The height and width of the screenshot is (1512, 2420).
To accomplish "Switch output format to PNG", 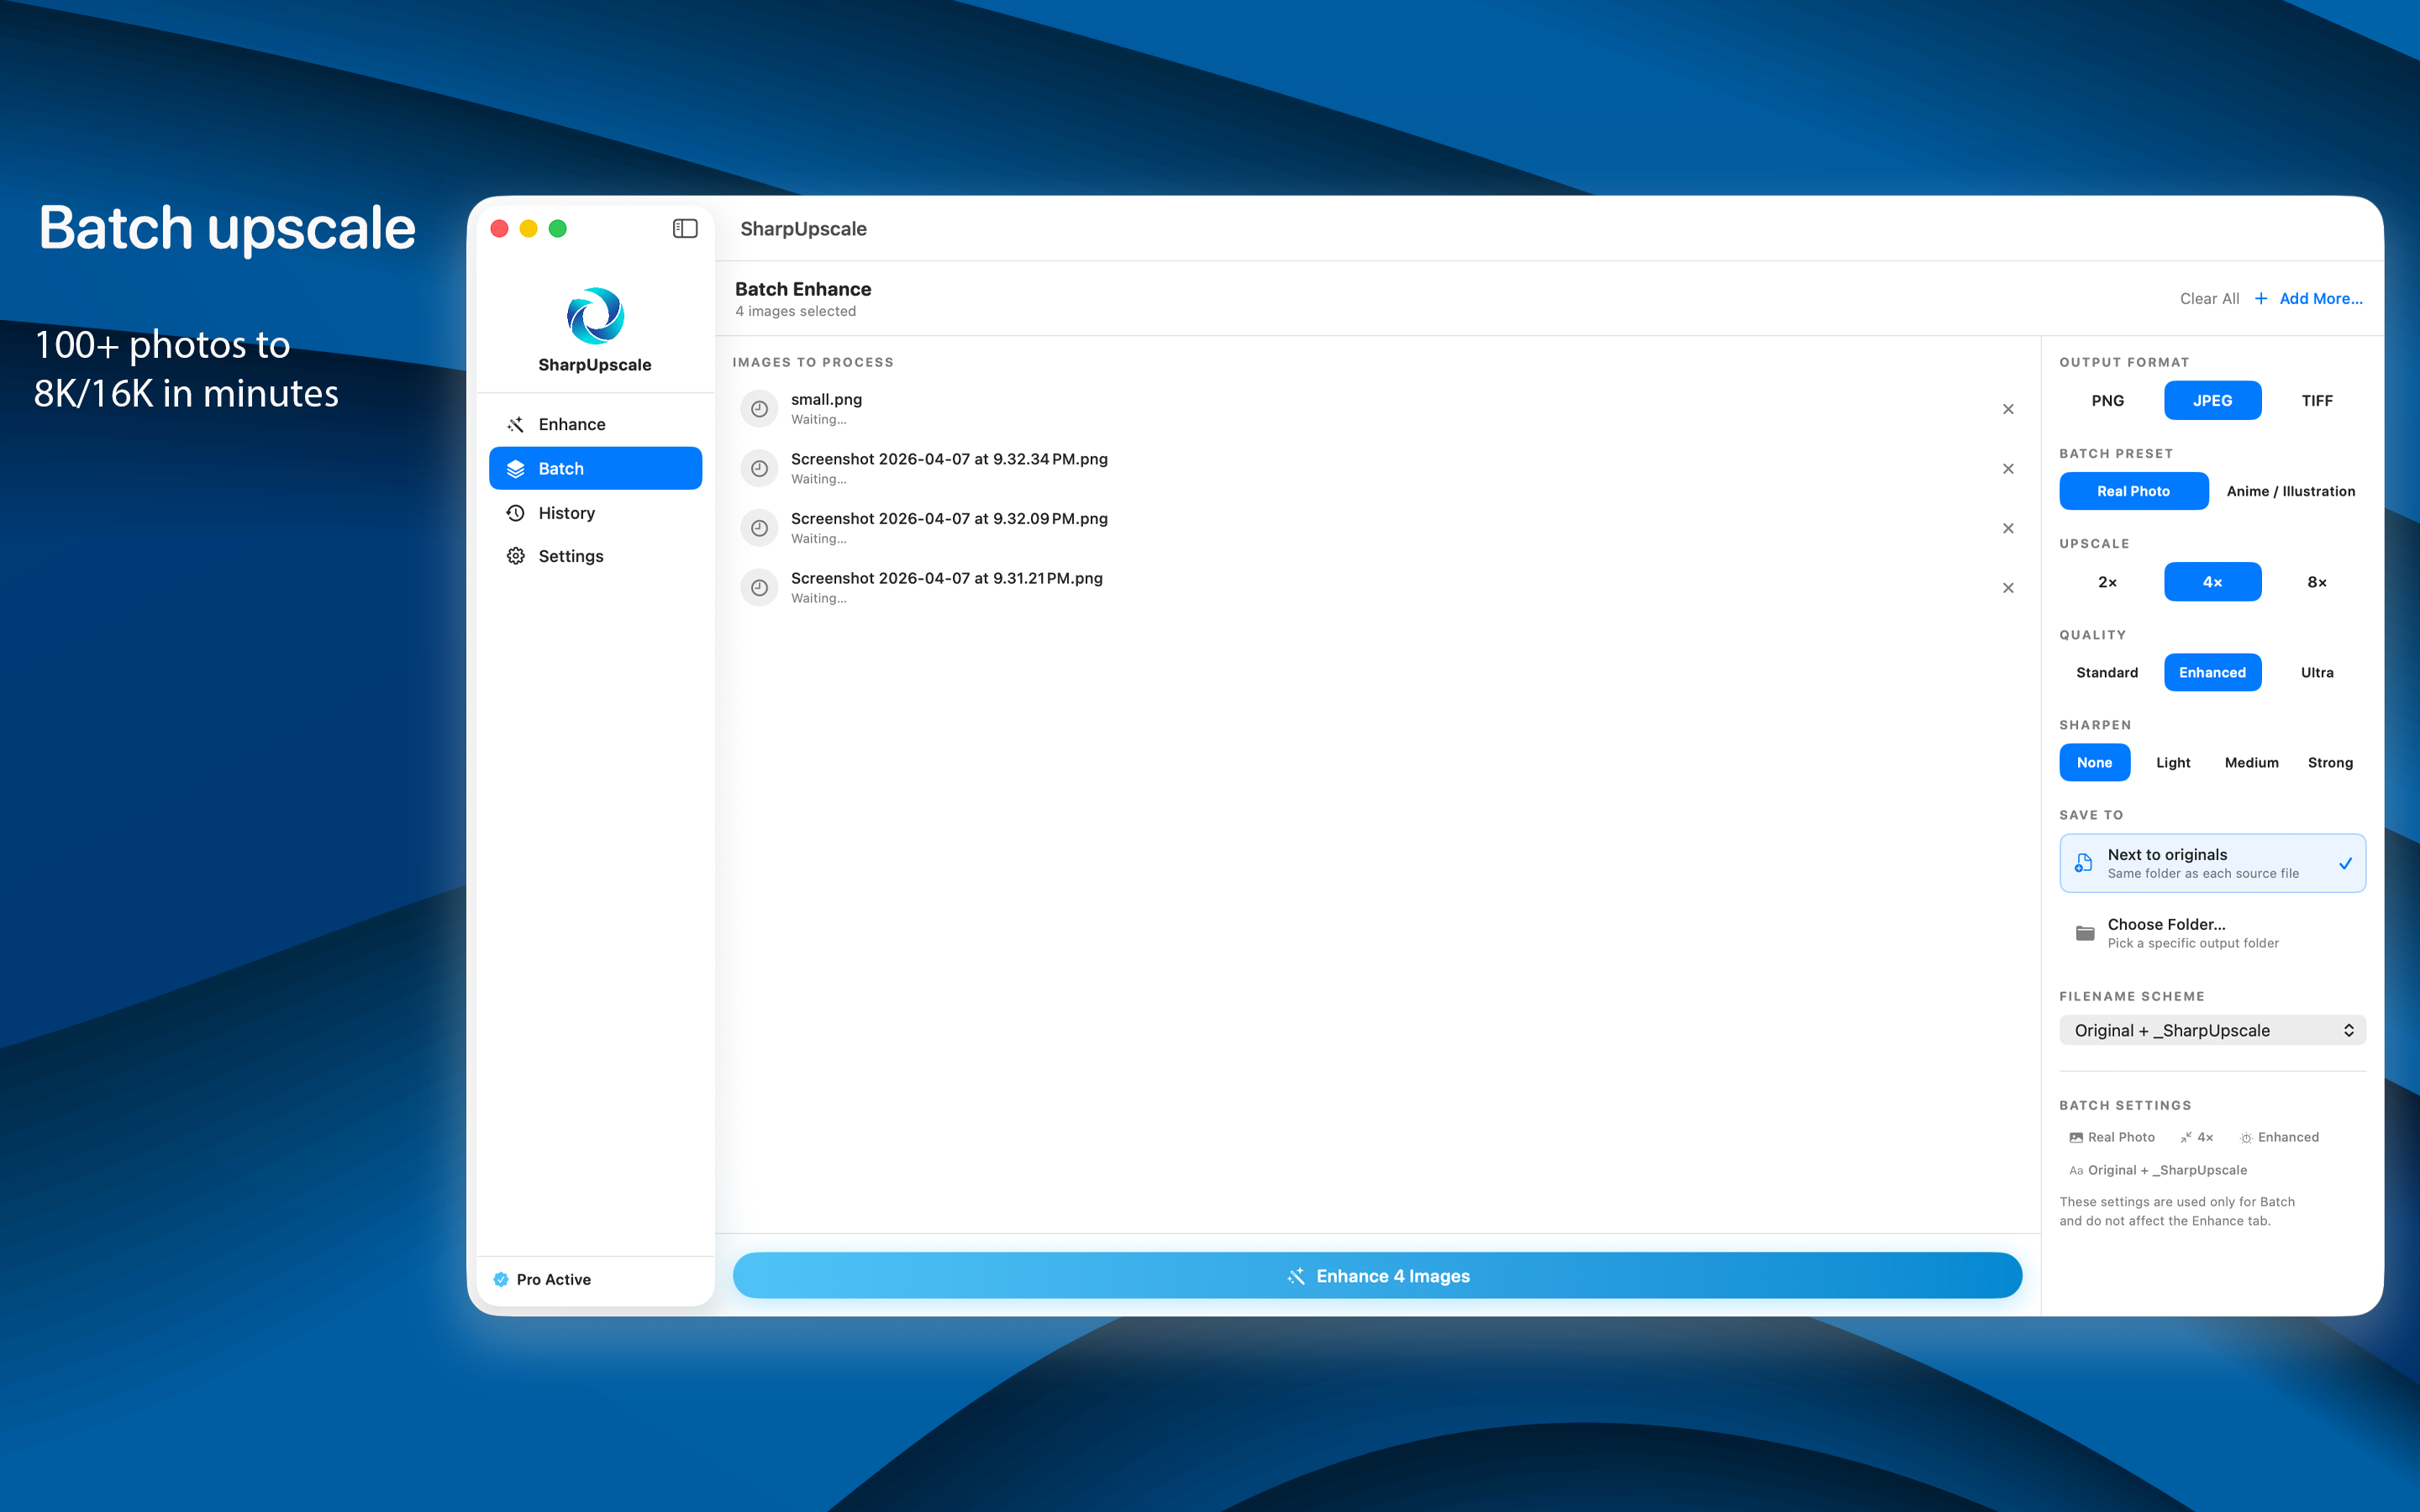I will (2108, 400).
